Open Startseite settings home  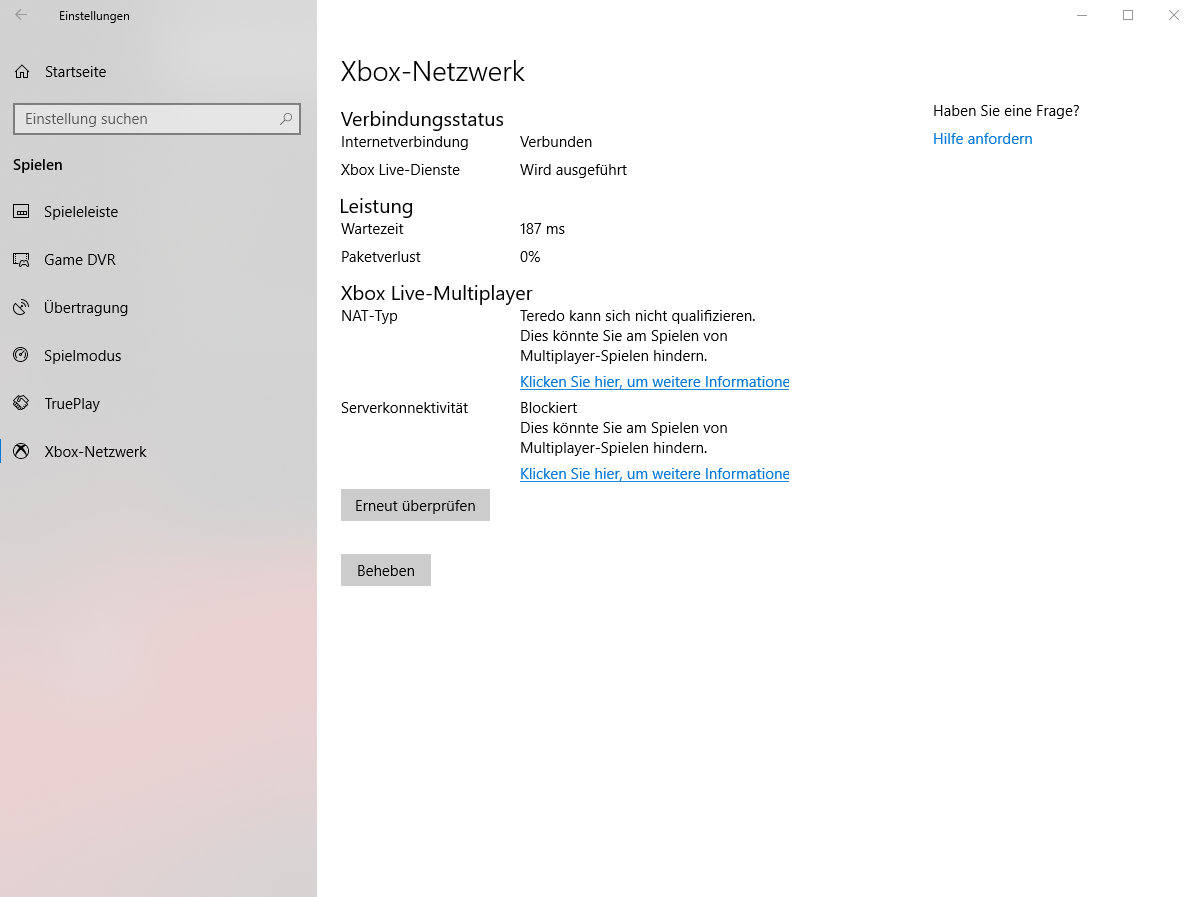coord(158,72)
